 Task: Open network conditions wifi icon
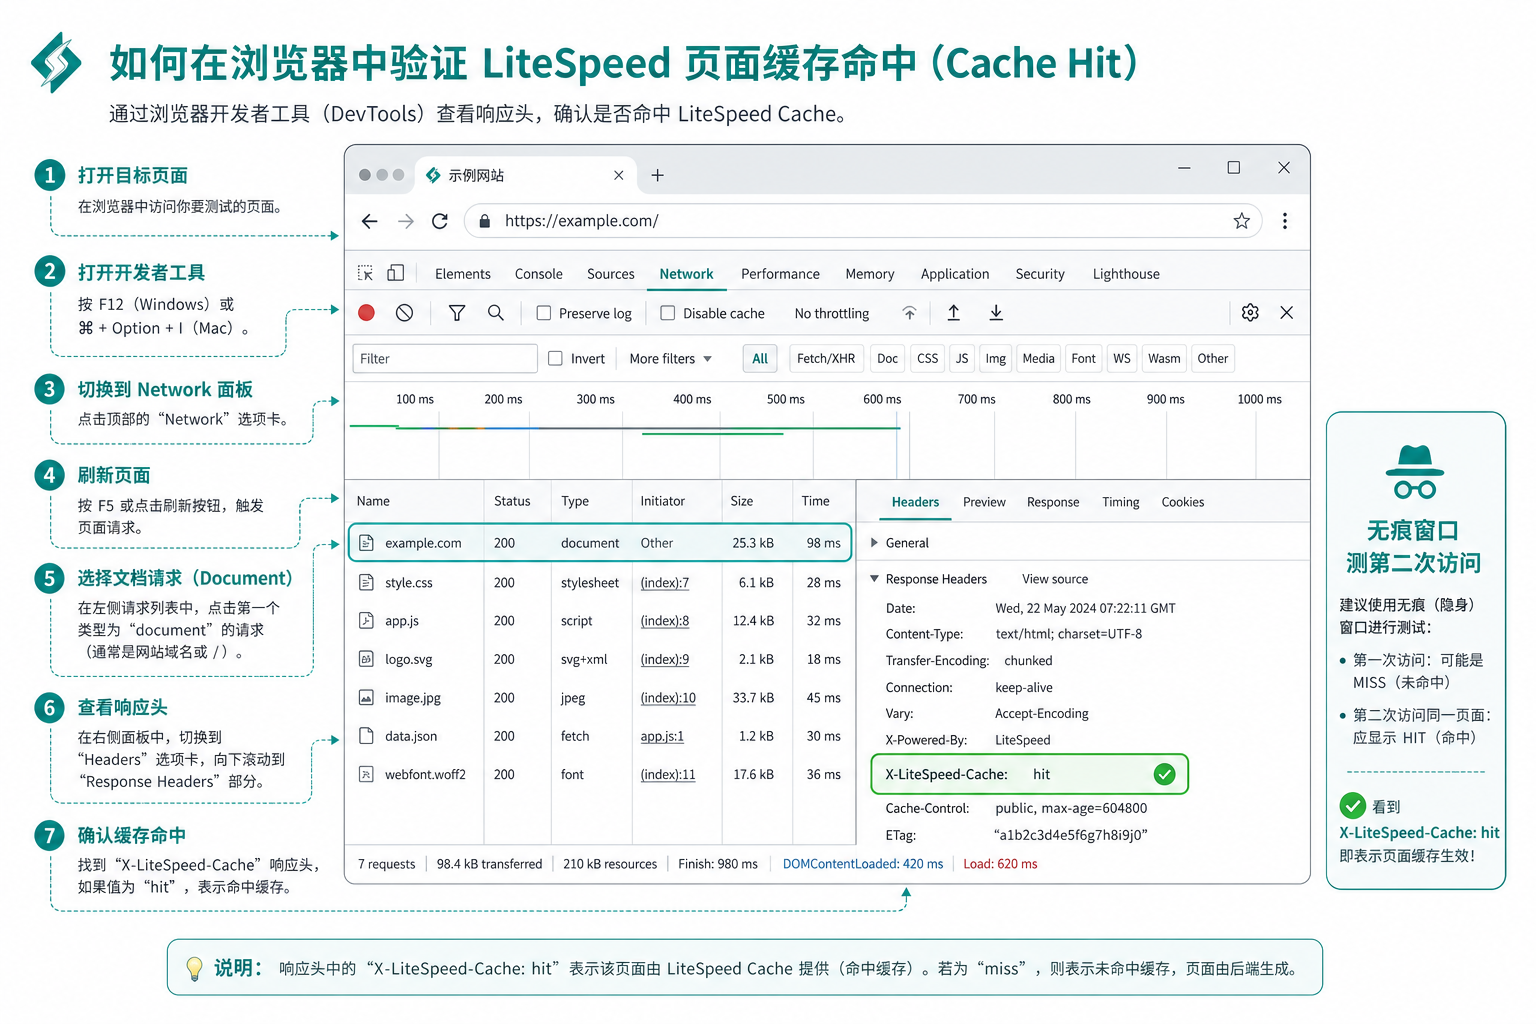click(x=909, y=313)
